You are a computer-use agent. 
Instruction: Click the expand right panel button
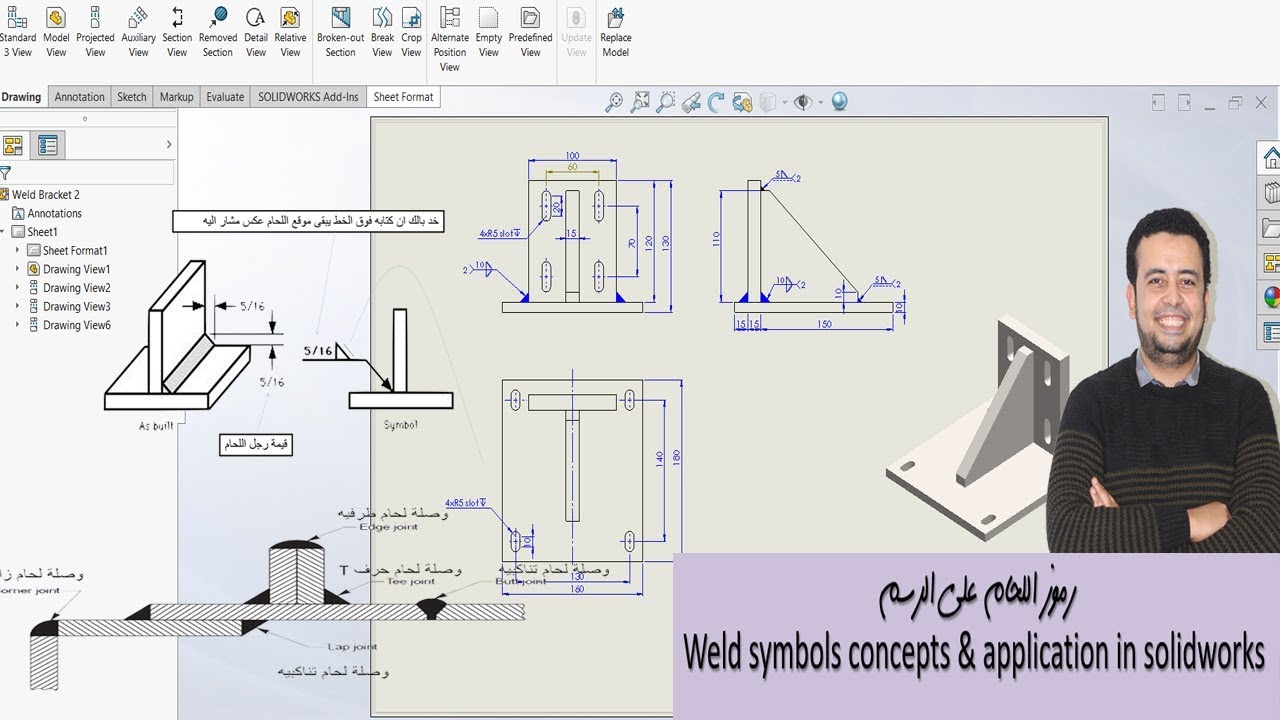[1184, 102]
